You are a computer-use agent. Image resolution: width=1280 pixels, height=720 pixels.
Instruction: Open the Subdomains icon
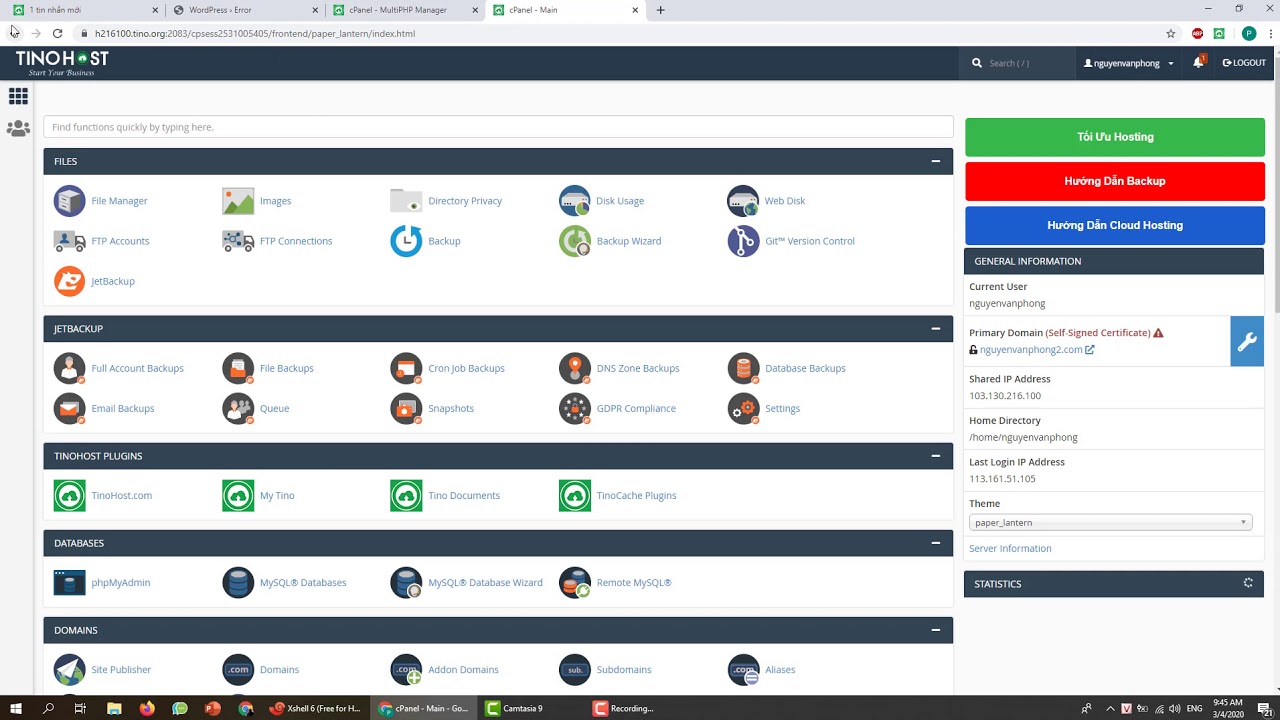coord(575,669)
